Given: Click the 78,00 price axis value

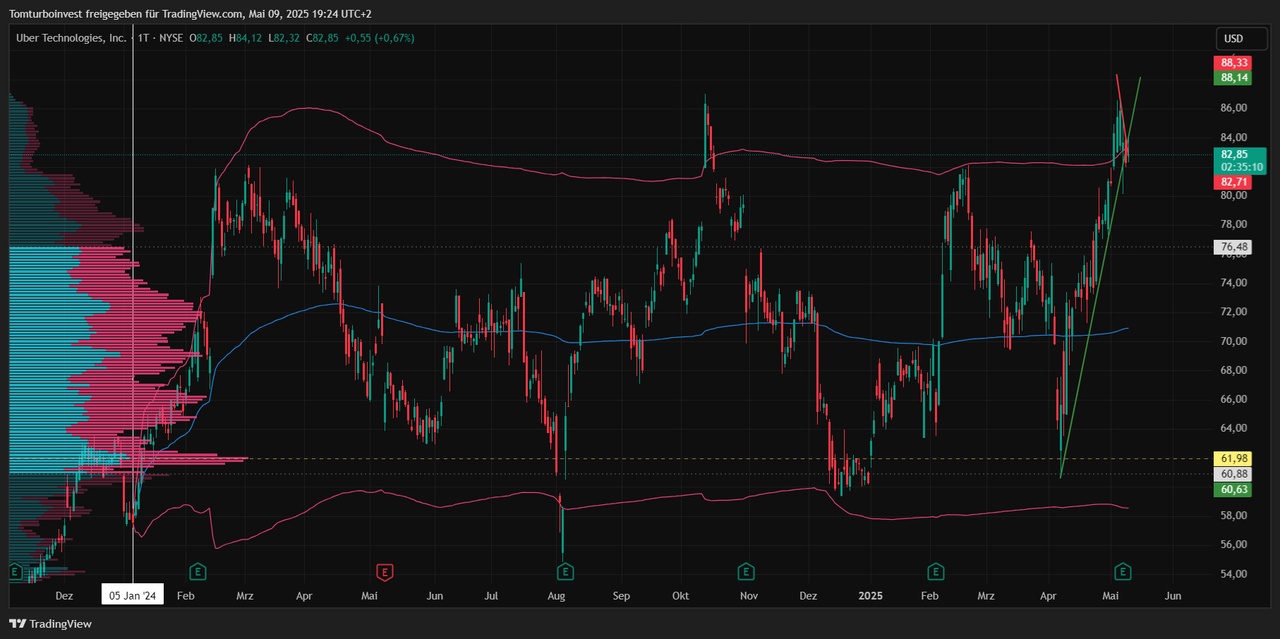Looking at the screenshot, I should (x=1233, y=224).
